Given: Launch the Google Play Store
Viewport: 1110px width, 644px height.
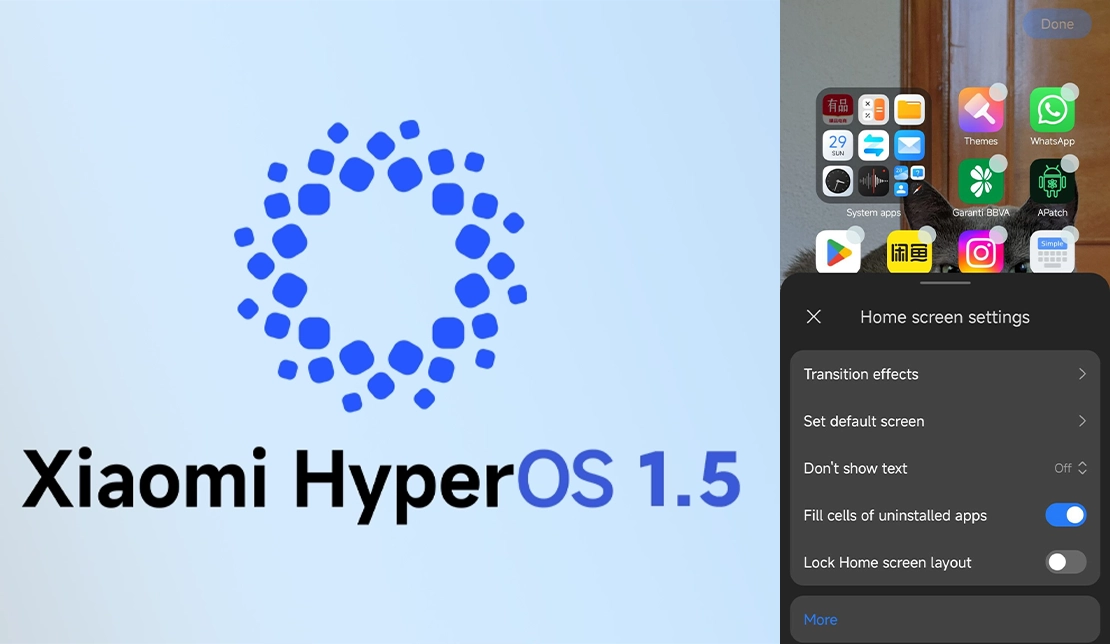Looking at the screenshot, I should click(x=838, y=251).
